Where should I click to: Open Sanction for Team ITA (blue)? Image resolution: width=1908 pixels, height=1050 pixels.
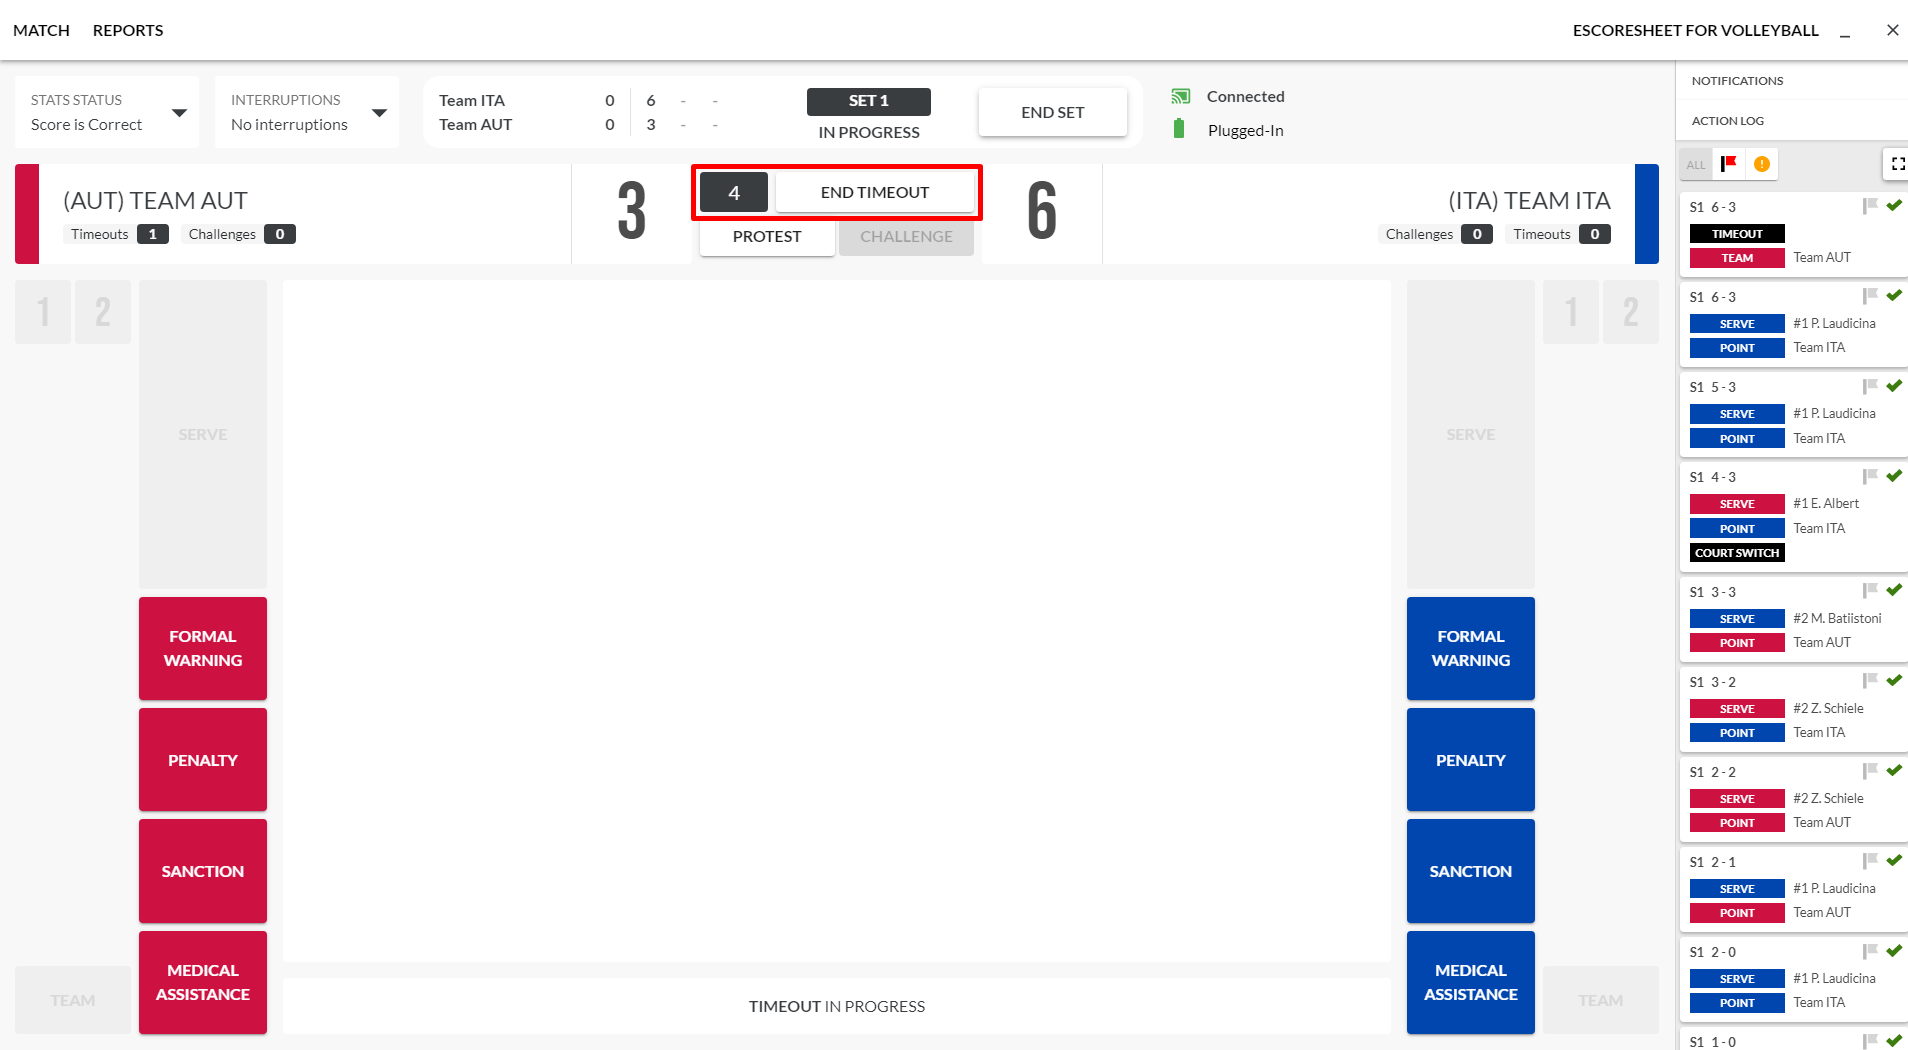point(1471,871)
